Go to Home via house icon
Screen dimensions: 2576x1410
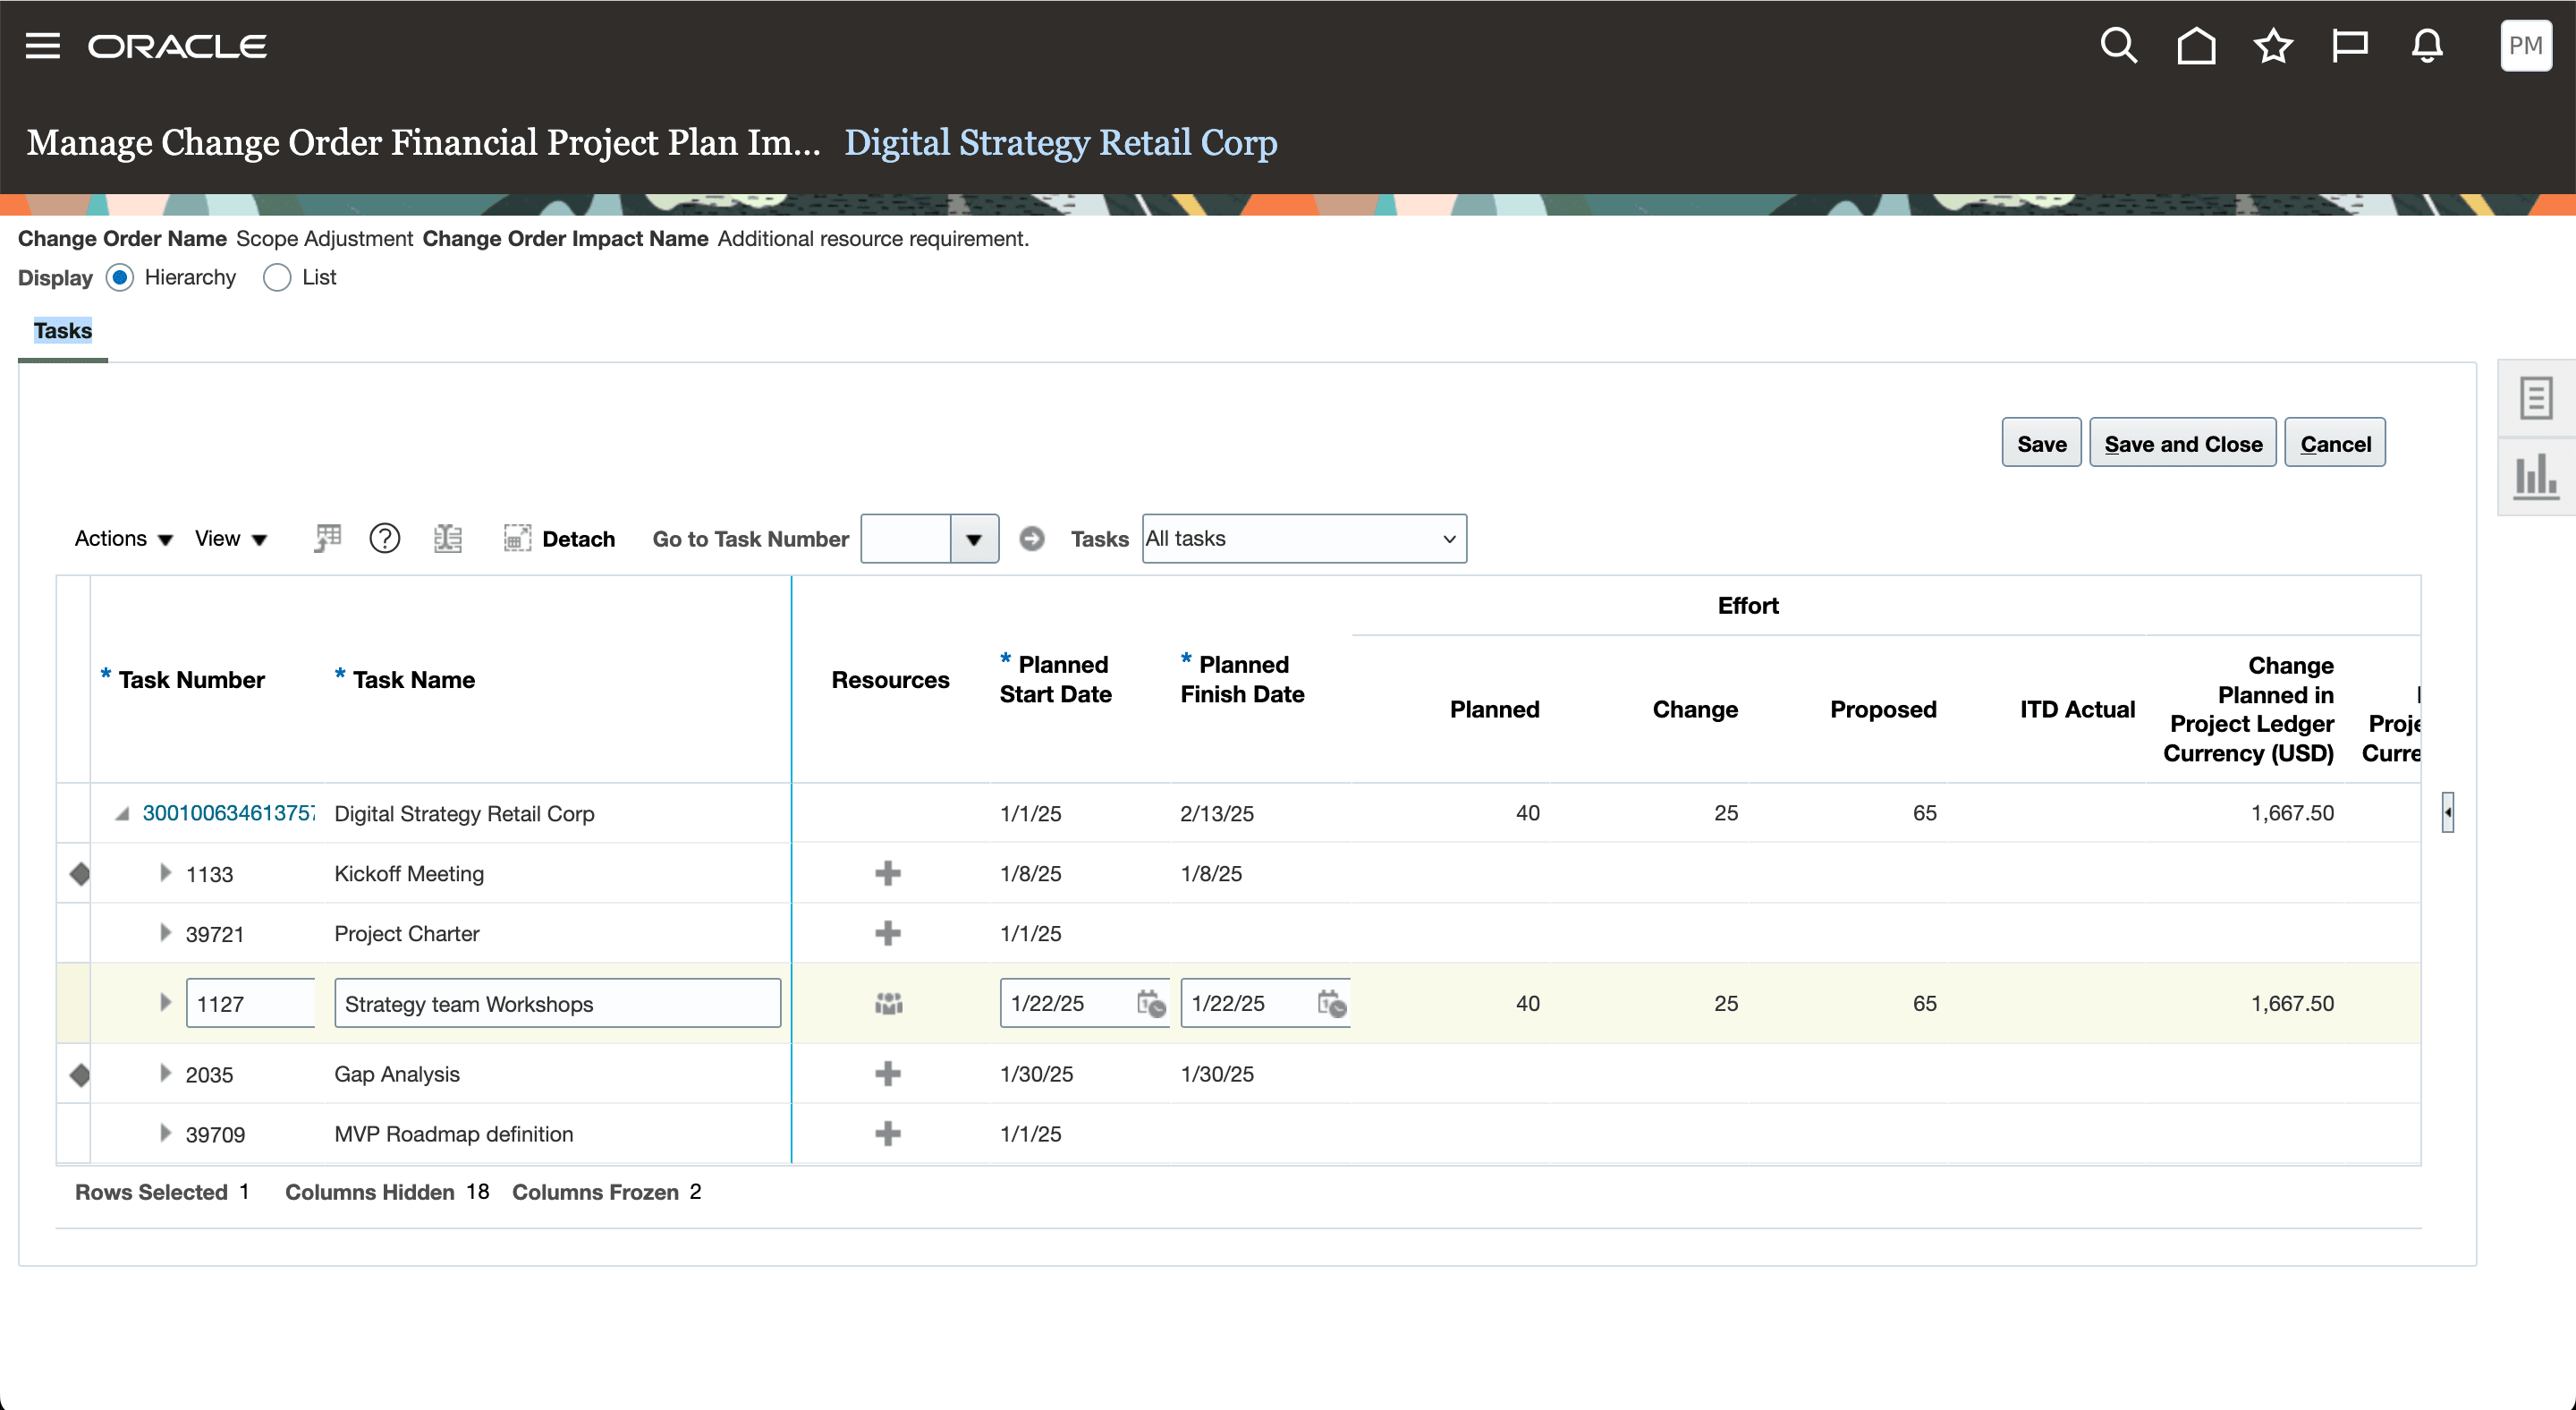pos(2196,46)
